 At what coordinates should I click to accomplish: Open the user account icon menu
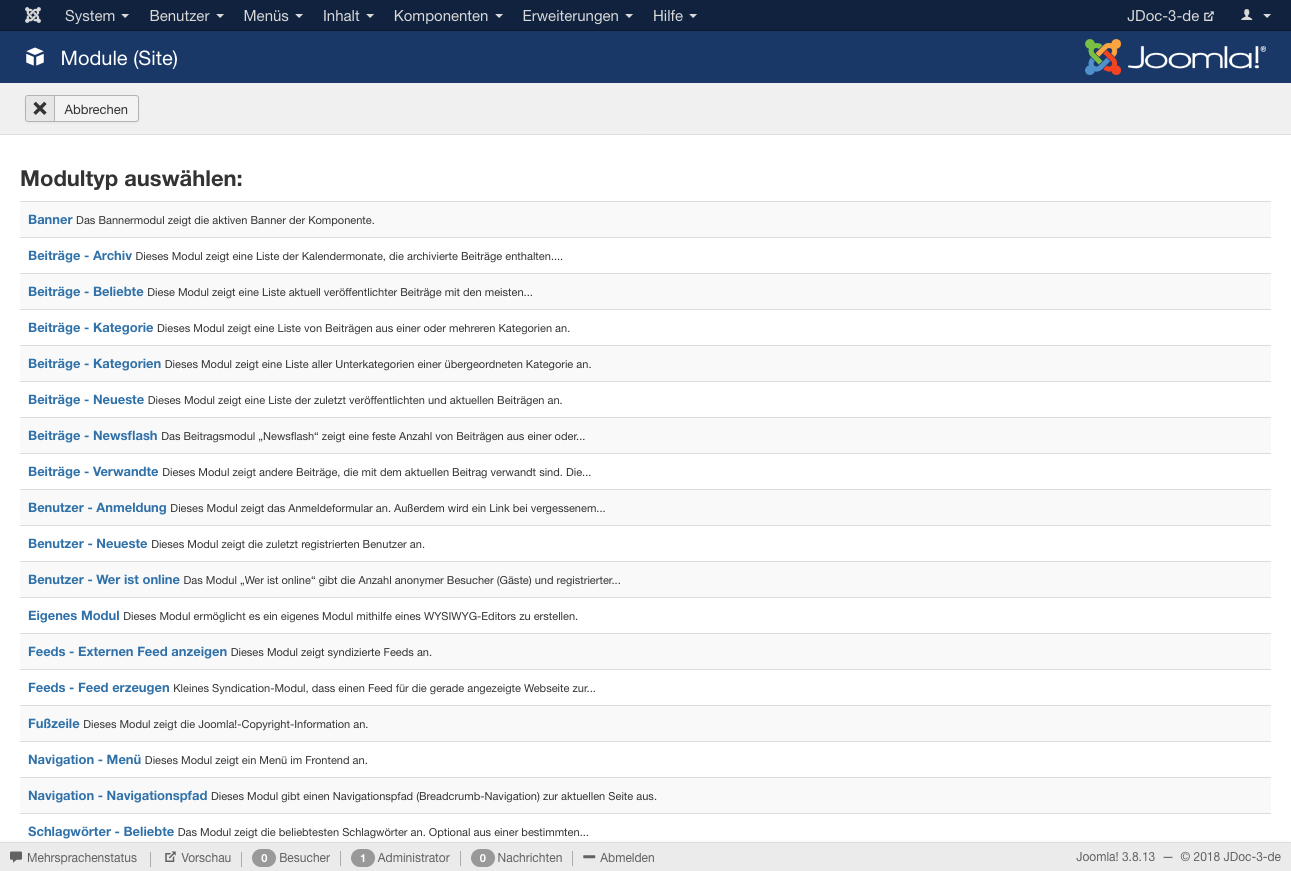(1256, 16)
